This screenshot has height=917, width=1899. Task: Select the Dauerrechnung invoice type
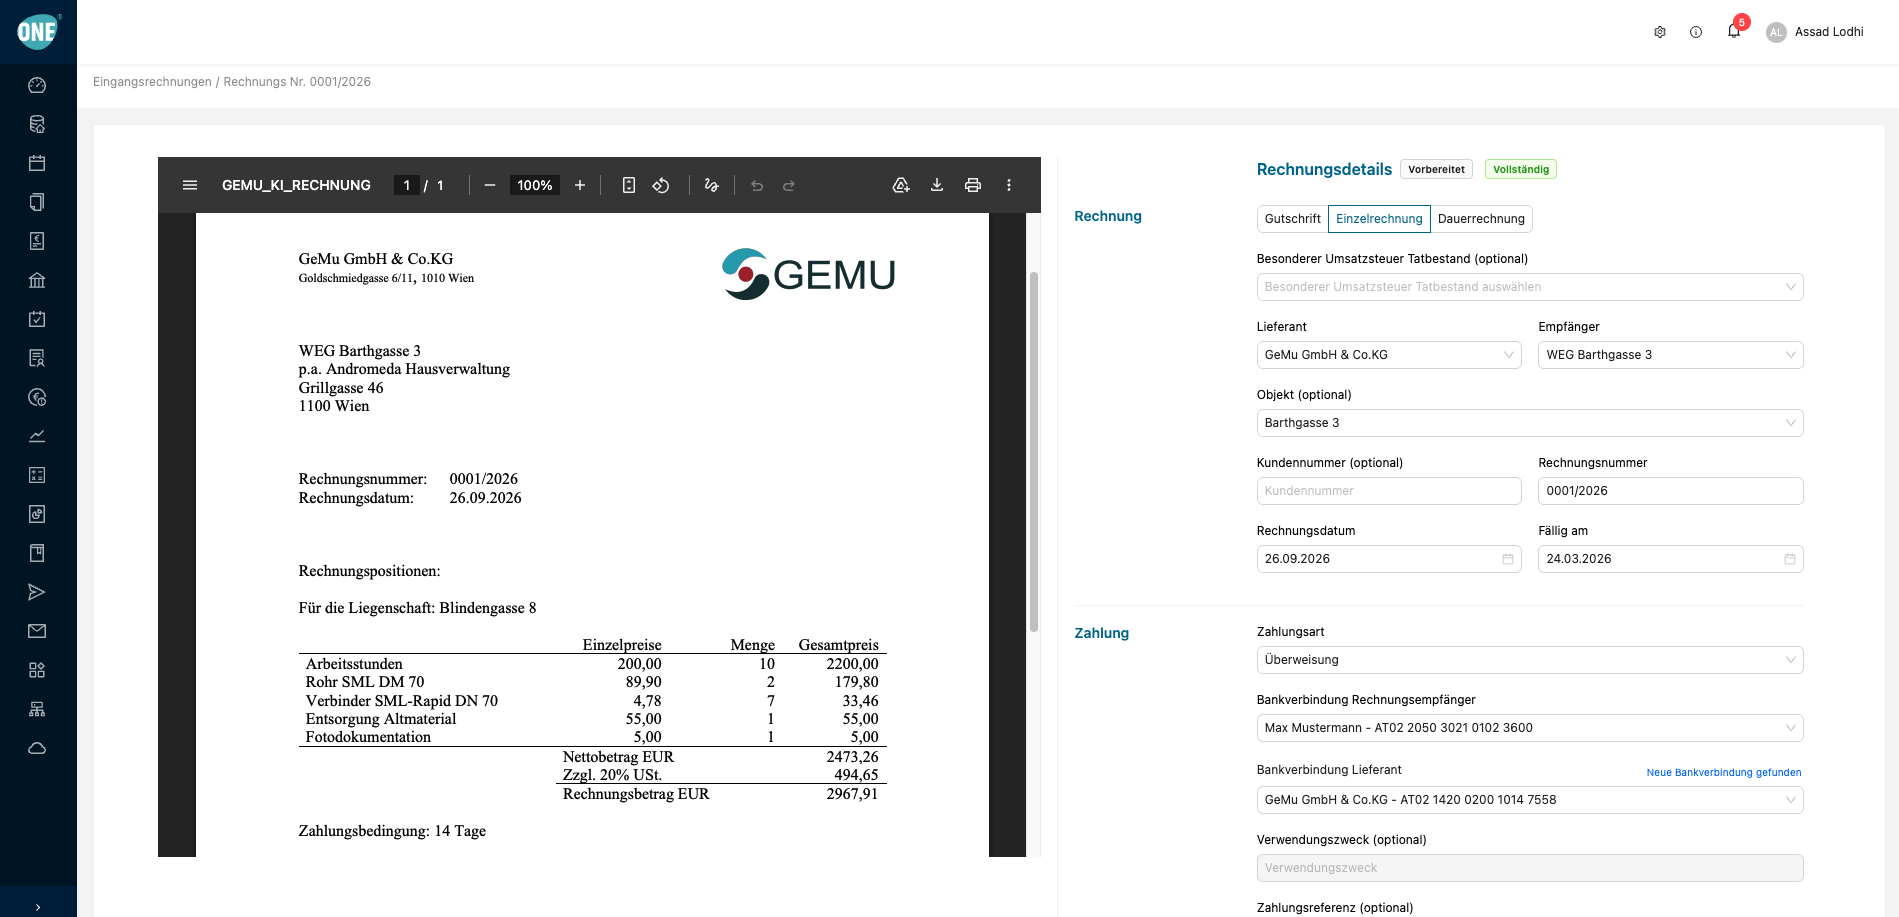coord(1481,219)
